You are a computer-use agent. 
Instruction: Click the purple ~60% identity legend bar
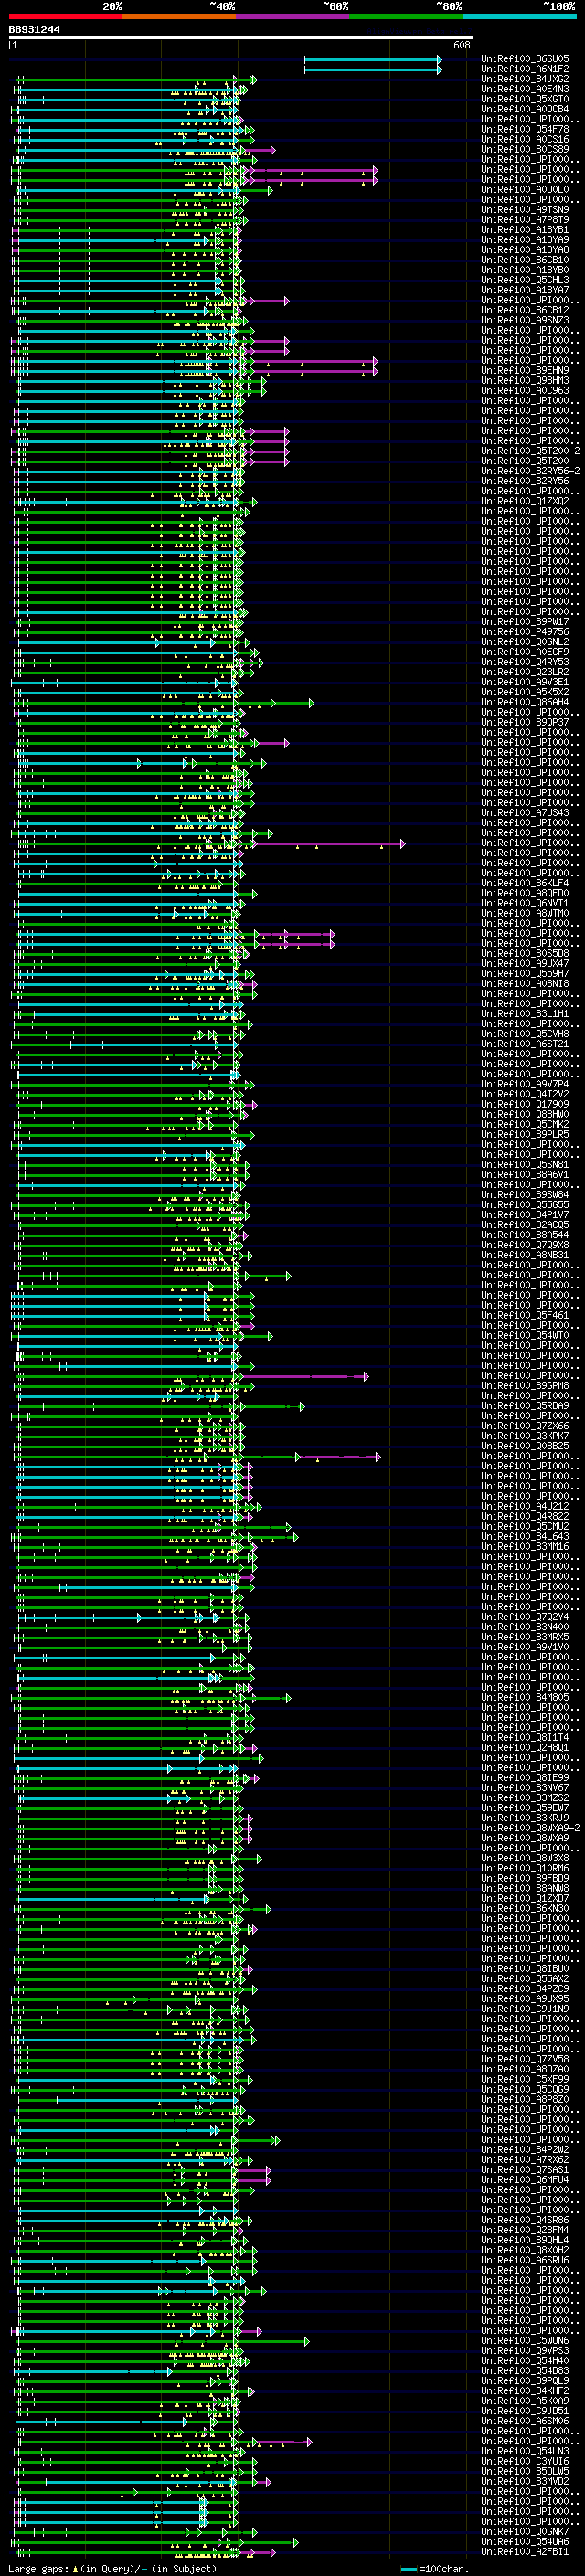coord(293,16)
